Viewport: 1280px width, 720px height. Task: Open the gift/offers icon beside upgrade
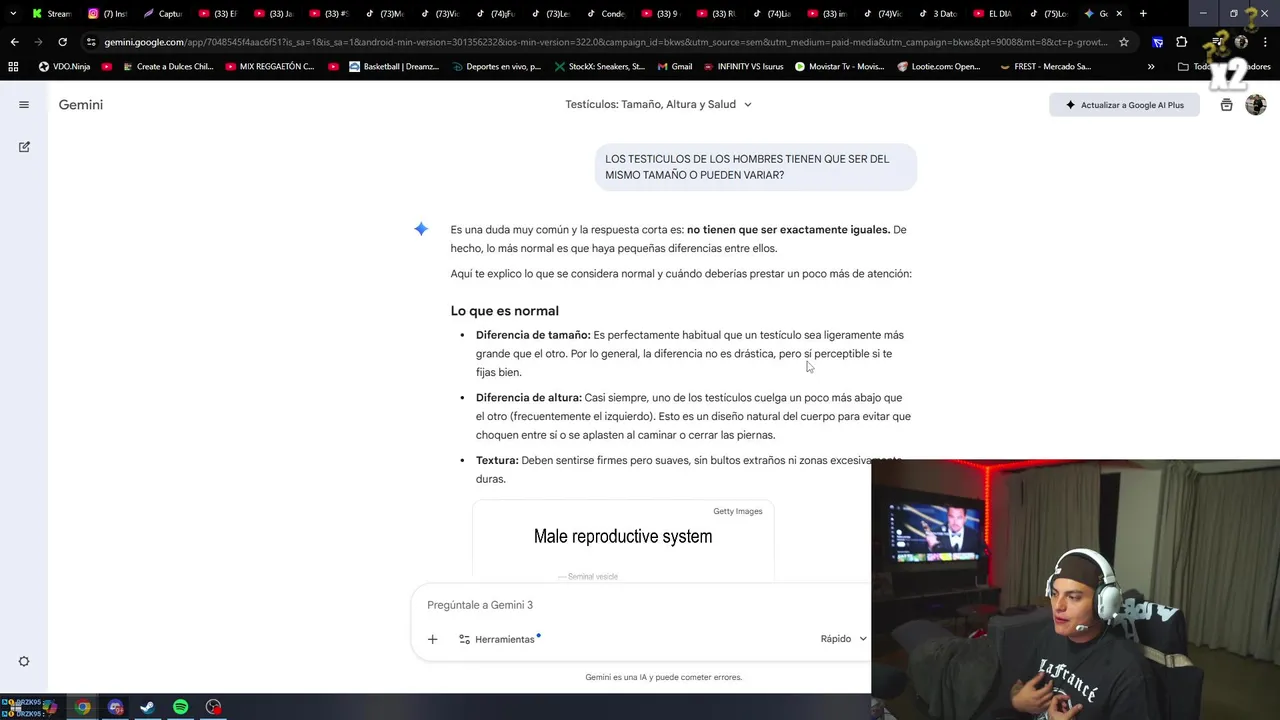[x=1226, y=105]
